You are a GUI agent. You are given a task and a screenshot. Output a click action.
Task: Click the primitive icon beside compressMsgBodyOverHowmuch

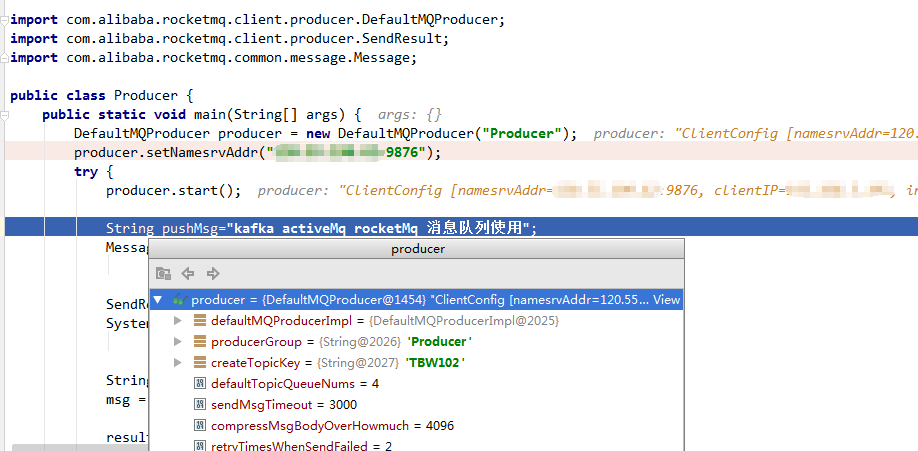(200, 426)
